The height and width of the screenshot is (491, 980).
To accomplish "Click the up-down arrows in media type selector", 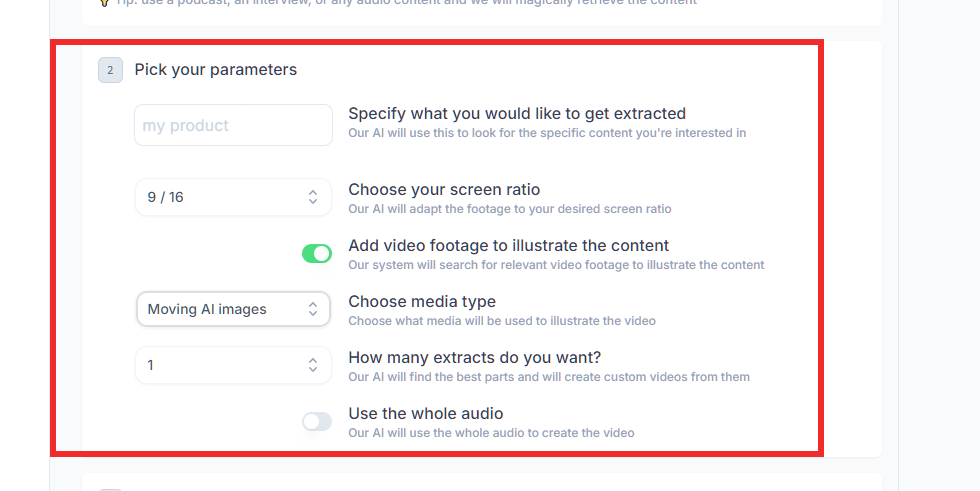I will tap(313, 309).
